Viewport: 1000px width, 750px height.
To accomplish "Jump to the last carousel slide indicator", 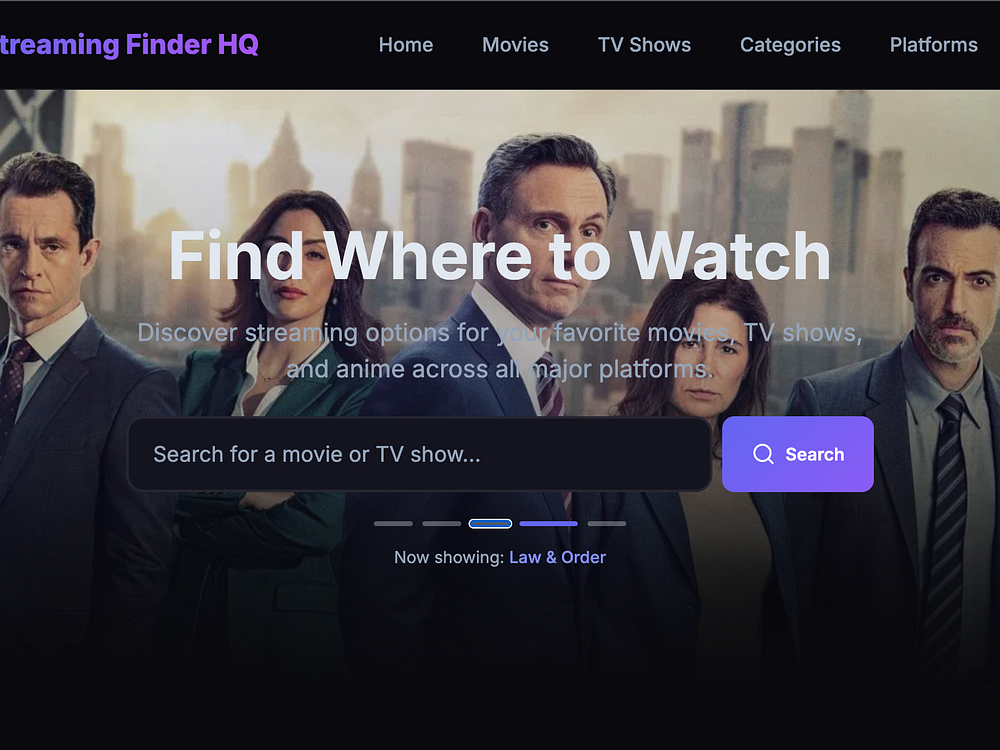I will [x=607, y=524].
